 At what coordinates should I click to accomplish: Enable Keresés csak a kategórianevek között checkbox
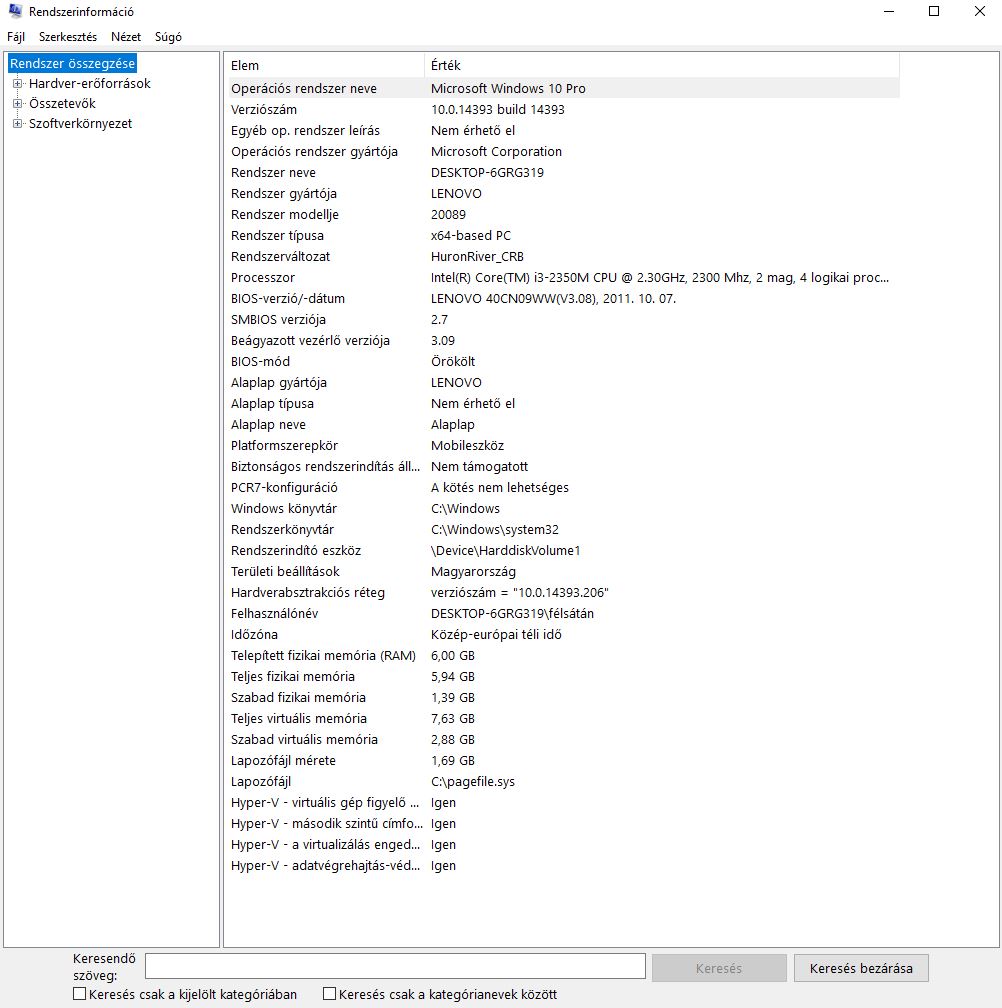(x=329, y=994)
